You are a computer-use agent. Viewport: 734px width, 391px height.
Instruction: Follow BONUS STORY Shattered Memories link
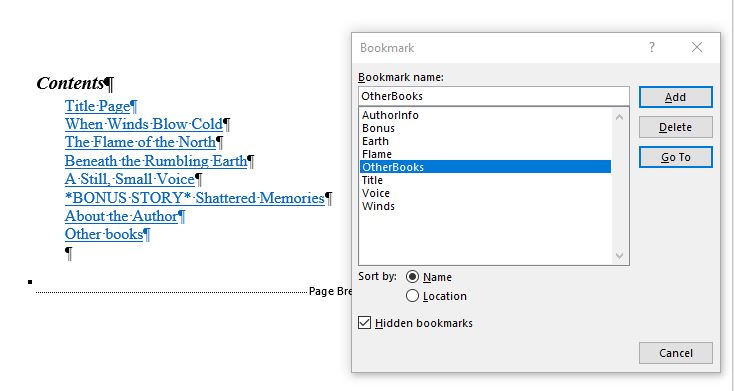[195, 198]
